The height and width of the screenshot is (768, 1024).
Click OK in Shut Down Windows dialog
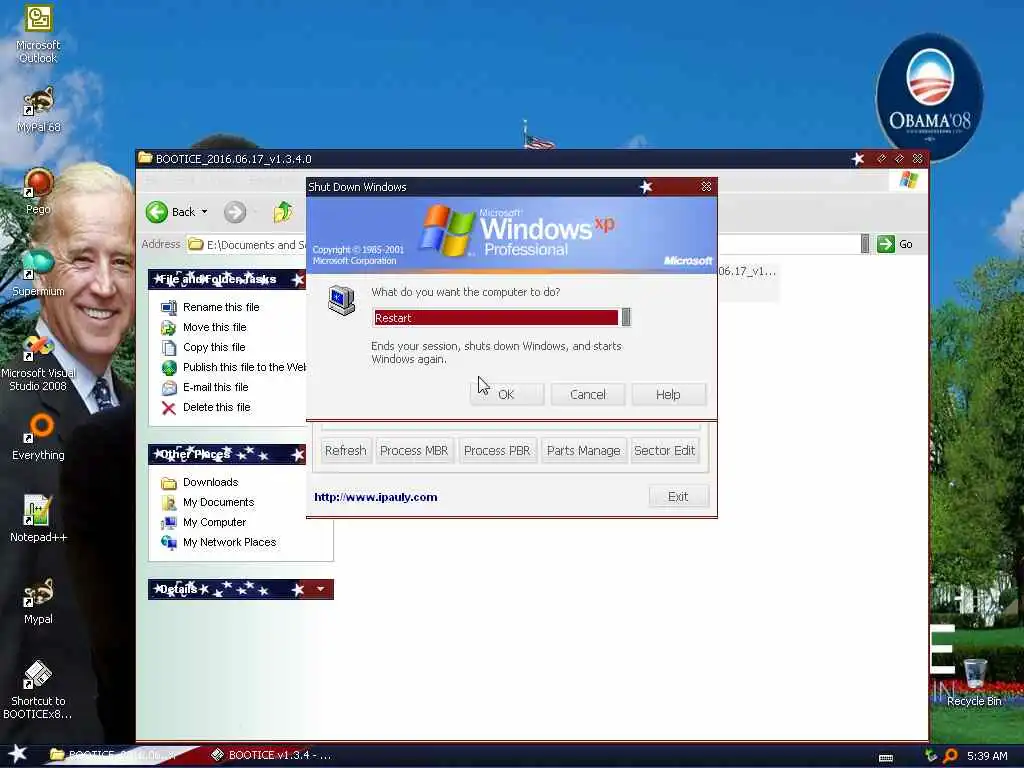click(506, 394)
